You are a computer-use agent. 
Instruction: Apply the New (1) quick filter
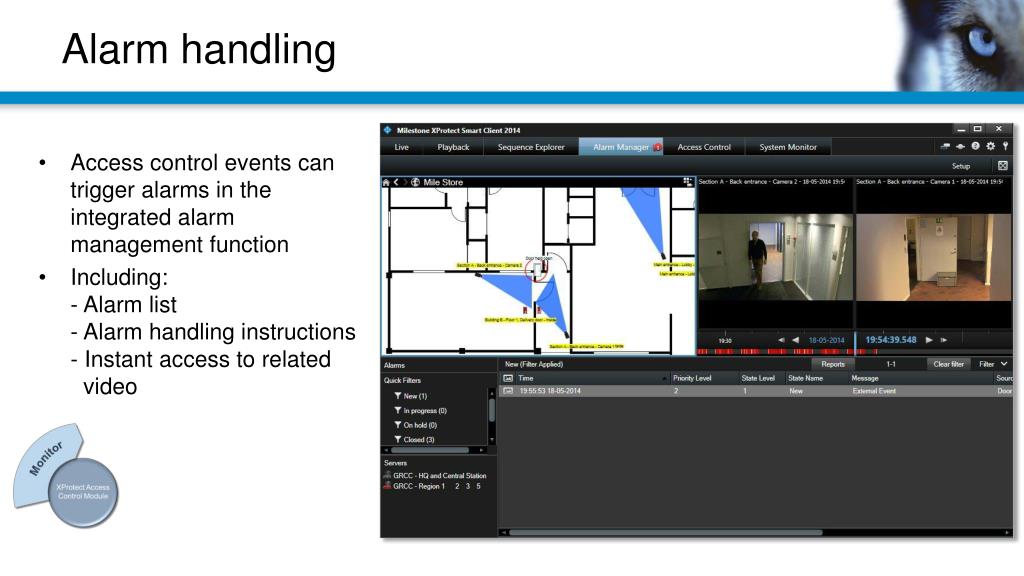click(x=411, y=396)
